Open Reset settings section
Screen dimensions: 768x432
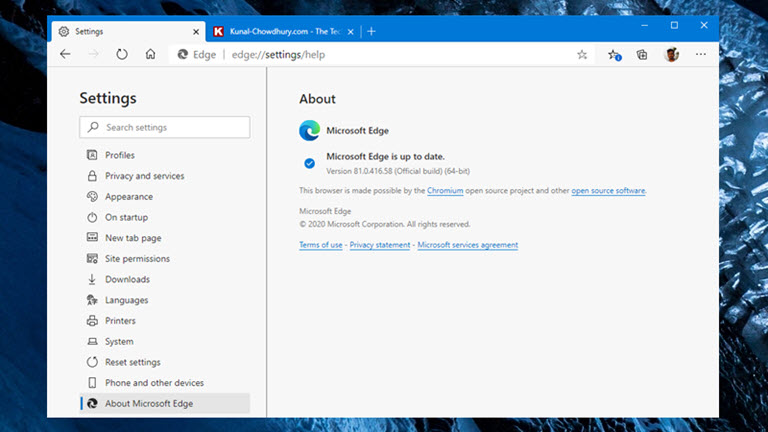tap(165, 362)
